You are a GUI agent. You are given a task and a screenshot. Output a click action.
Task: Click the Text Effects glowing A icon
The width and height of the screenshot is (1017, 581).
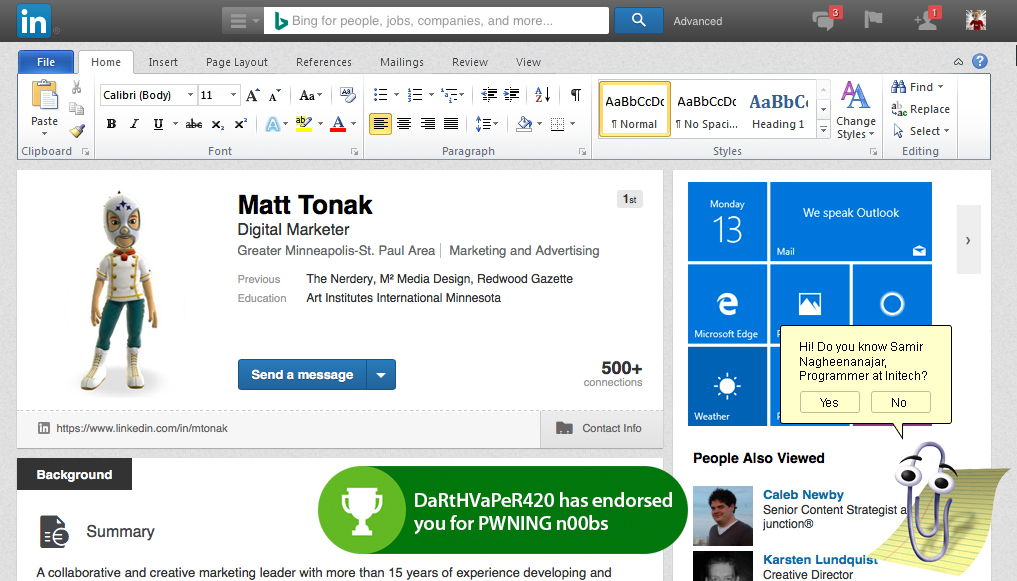pyautogui.click(x=272, y=124)
